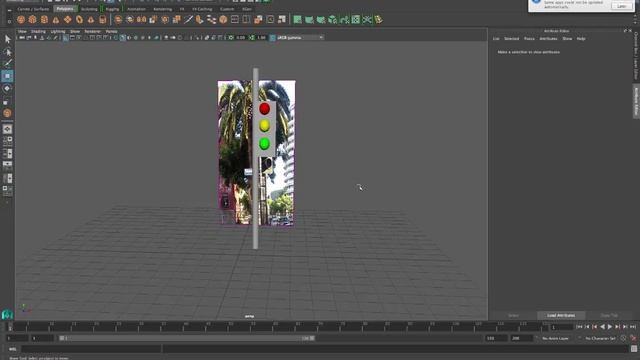The image size is (640, 360).
Task: Toggle film gate display in panel toolbar
Action: coord(72,38)
